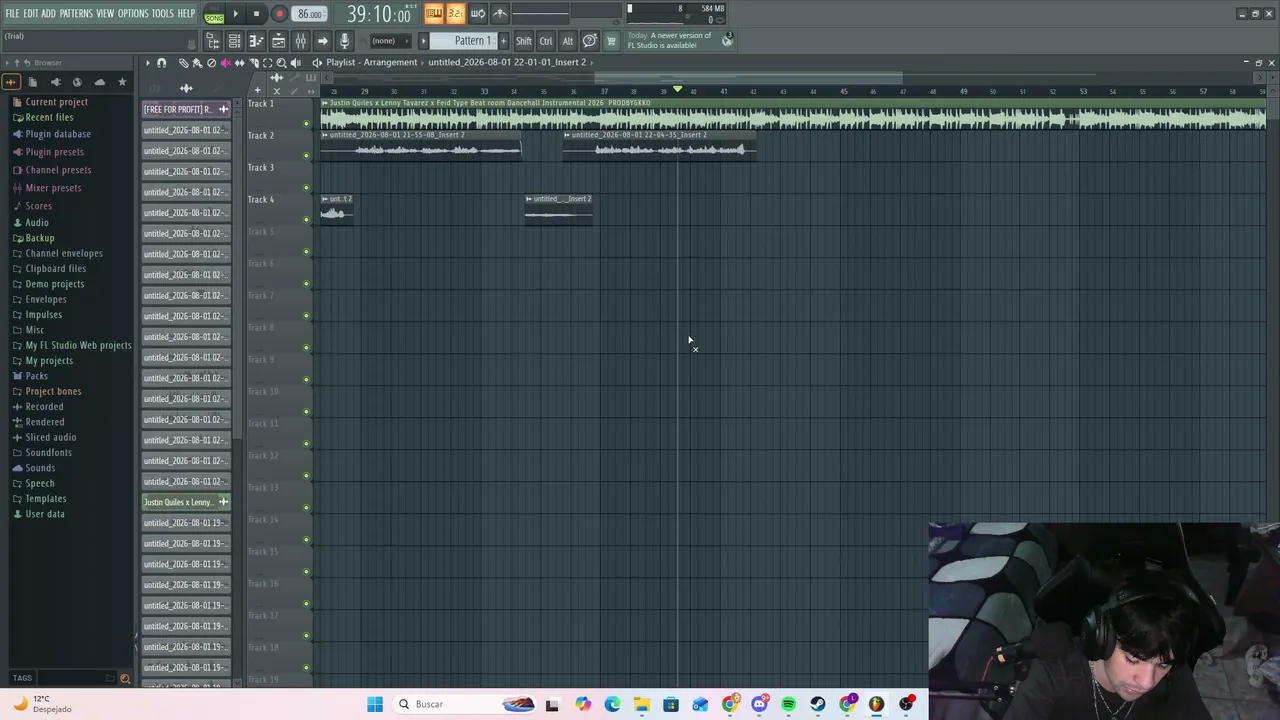Select the pink Mute tool
Screen dimensions: 1280x720
click(x=225, y=63)
